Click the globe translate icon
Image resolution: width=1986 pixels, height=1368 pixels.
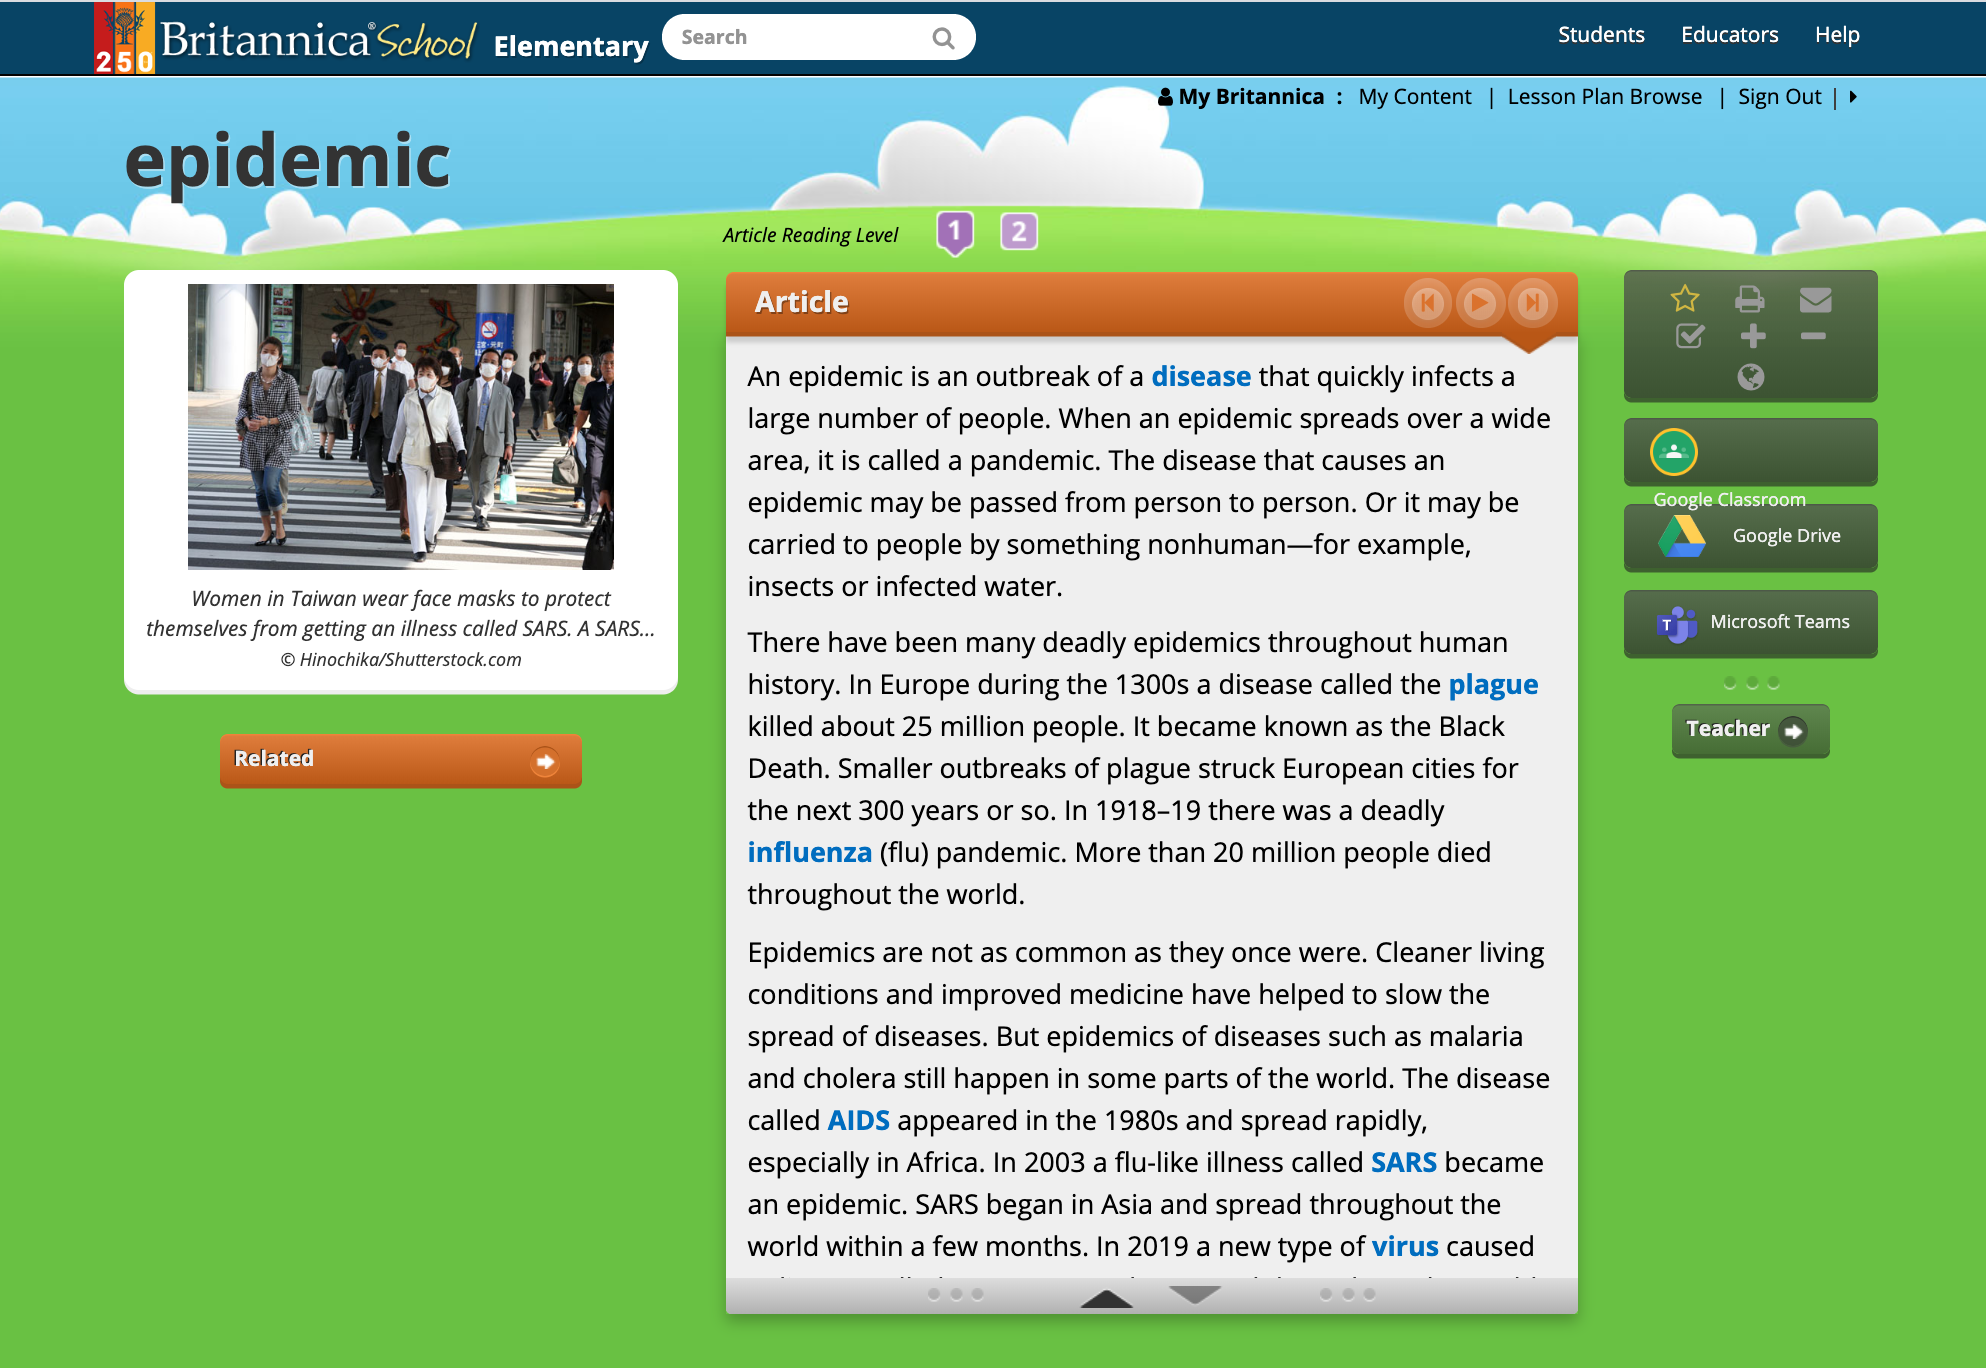tap(1750, 377)
